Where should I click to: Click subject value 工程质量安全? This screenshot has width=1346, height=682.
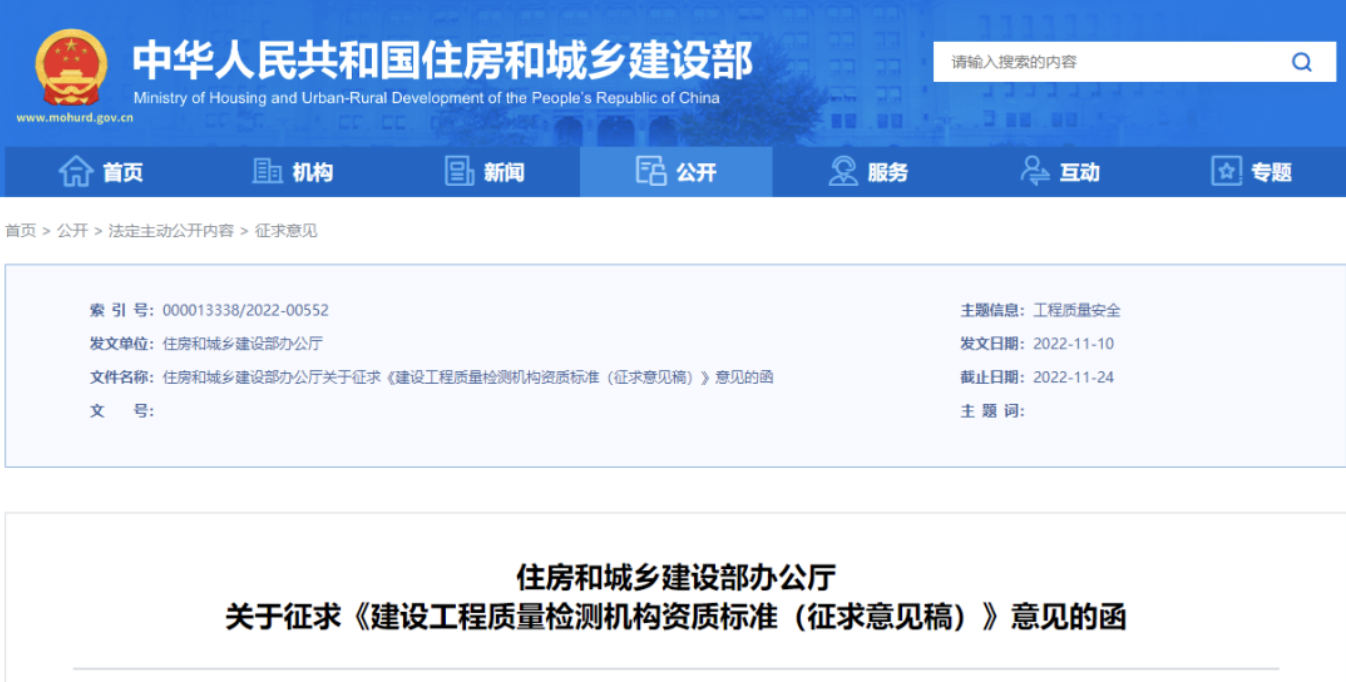[1077, 311]
